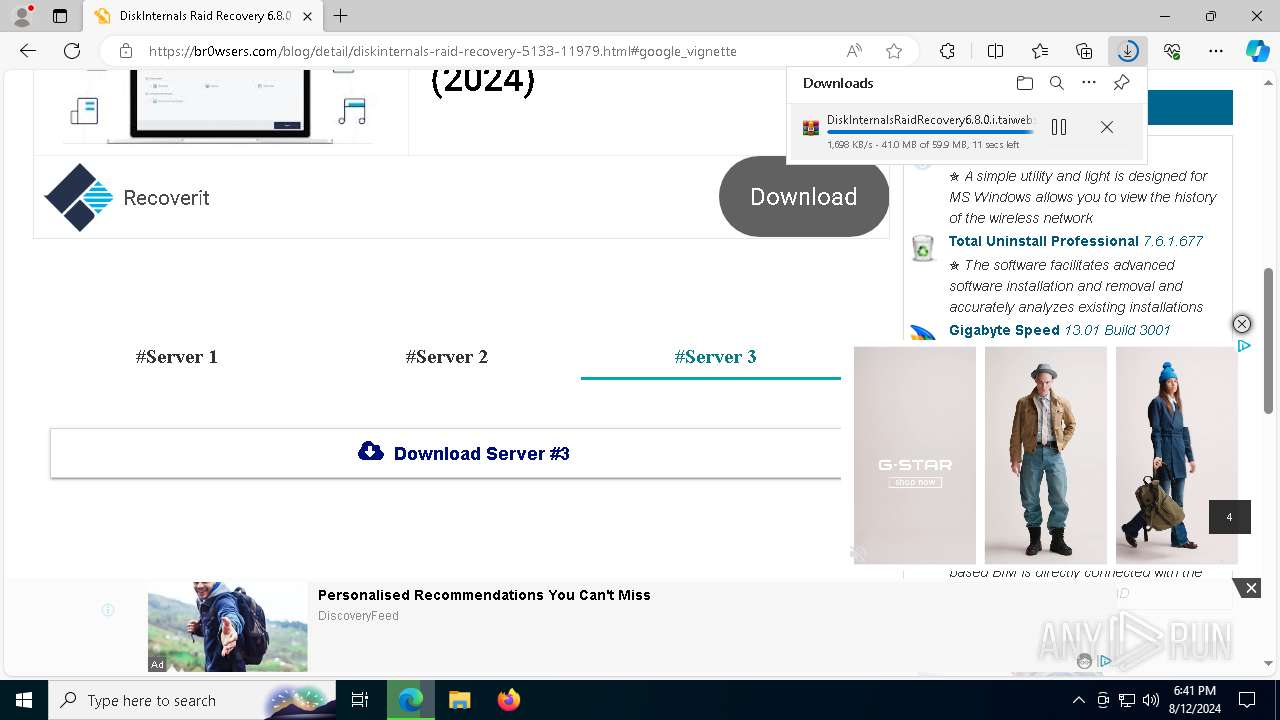
Task: Launch Firefox from taskbar
Action: click(x=508, y=700)
